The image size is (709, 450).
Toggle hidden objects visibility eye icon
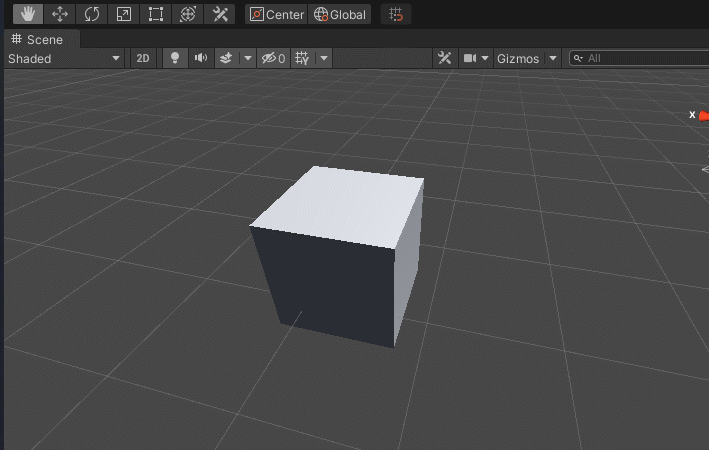tap(274, 58)
